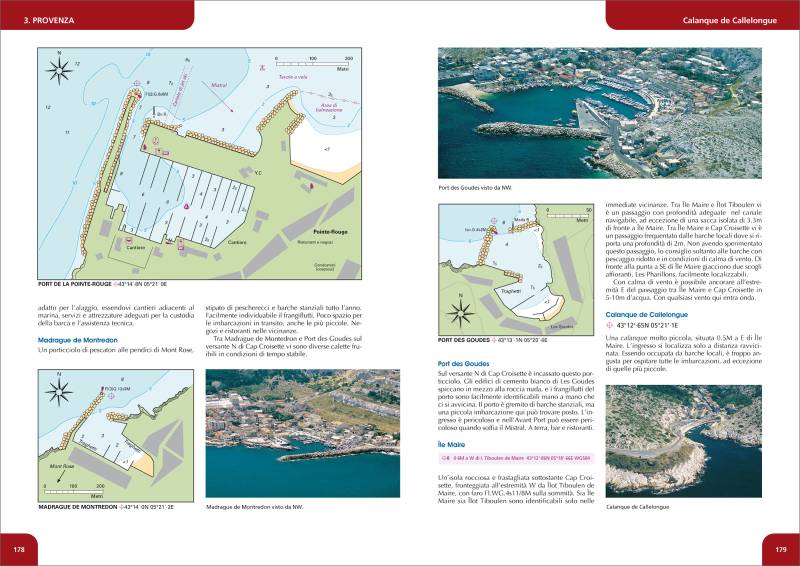Click the distance scale bar on Pointe-Rouge chart
This screenshot has width=800, height=566.
[313, 62]
